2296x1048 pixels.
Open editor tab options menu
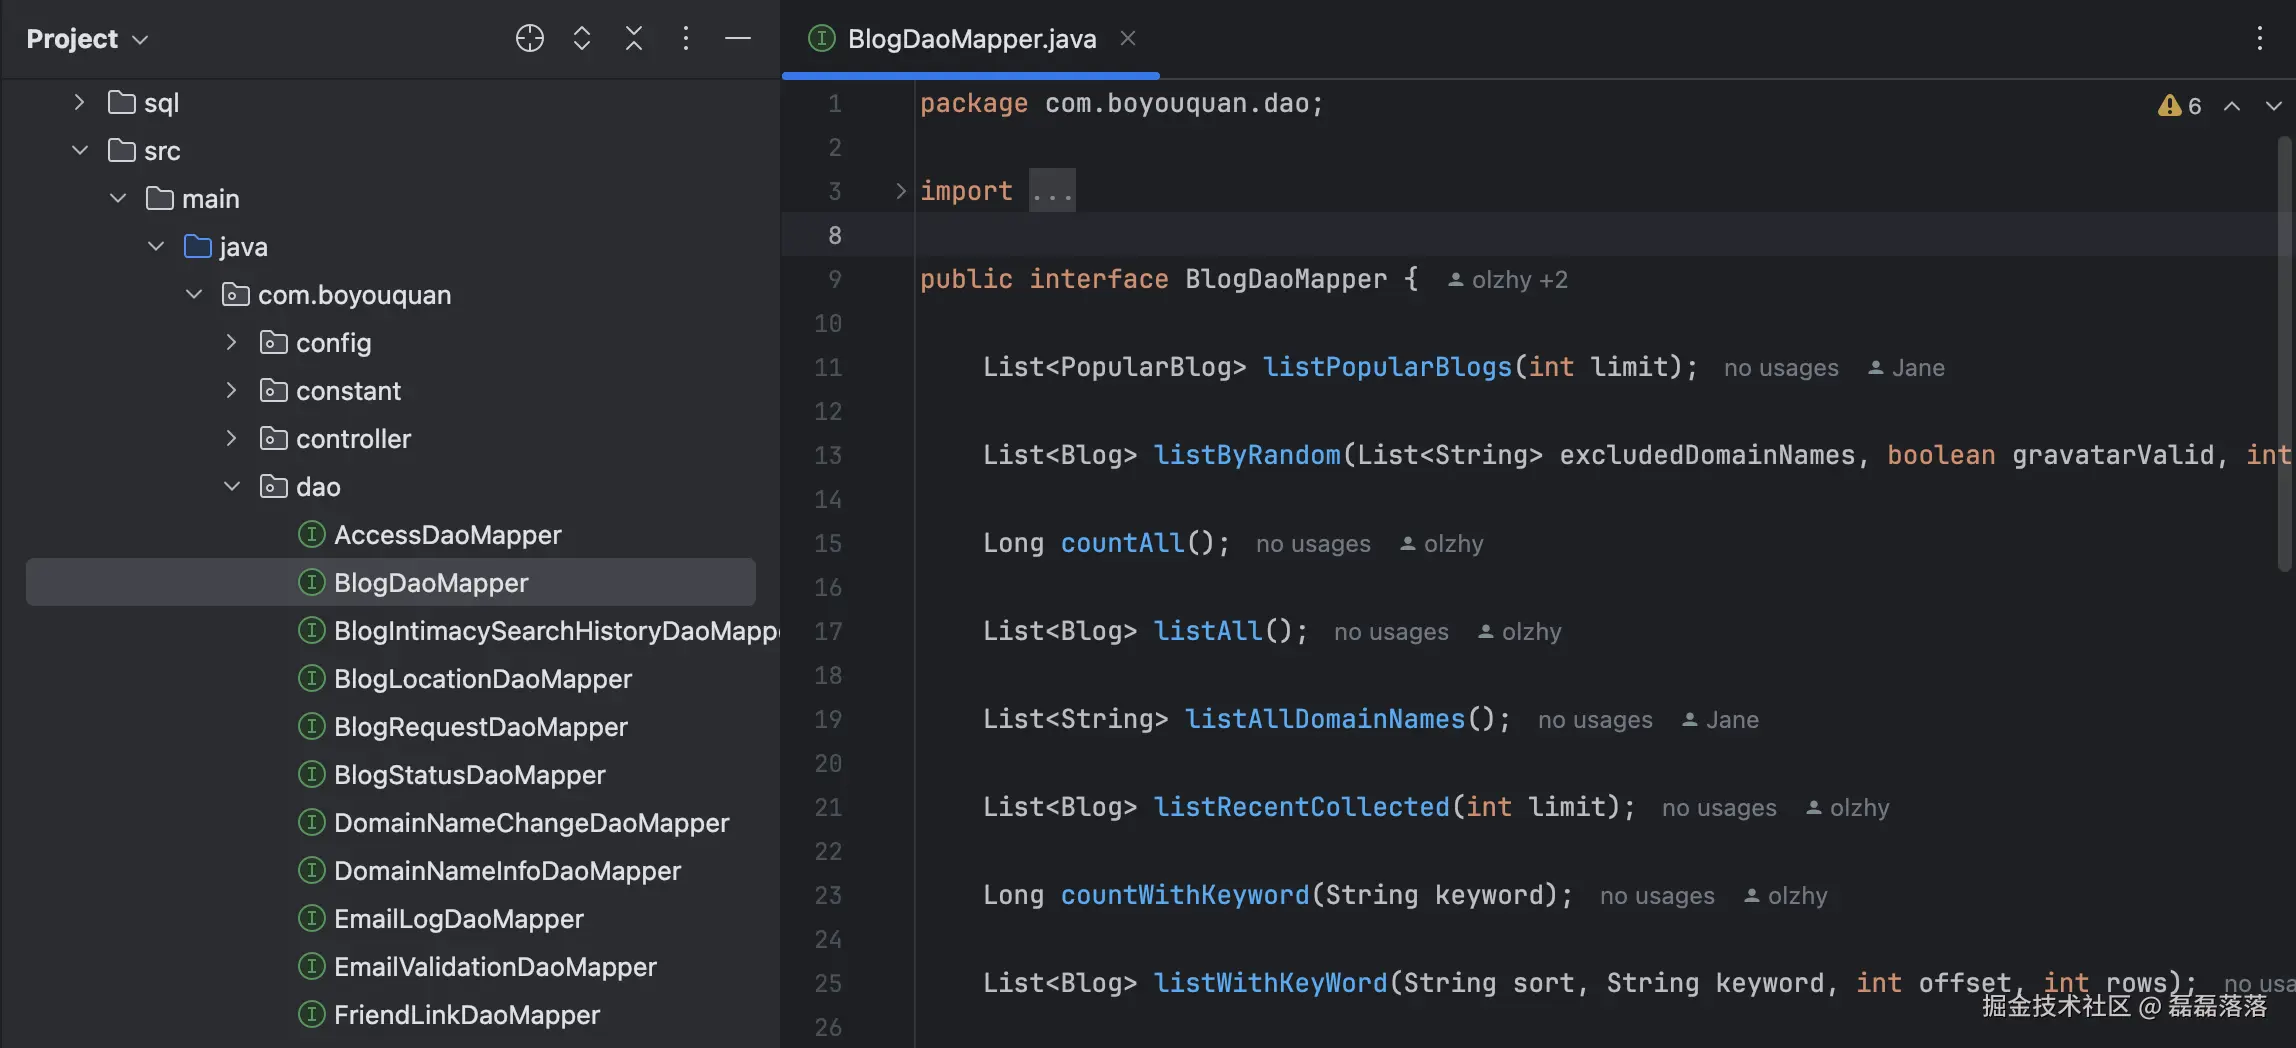(x=2259, y=39)
